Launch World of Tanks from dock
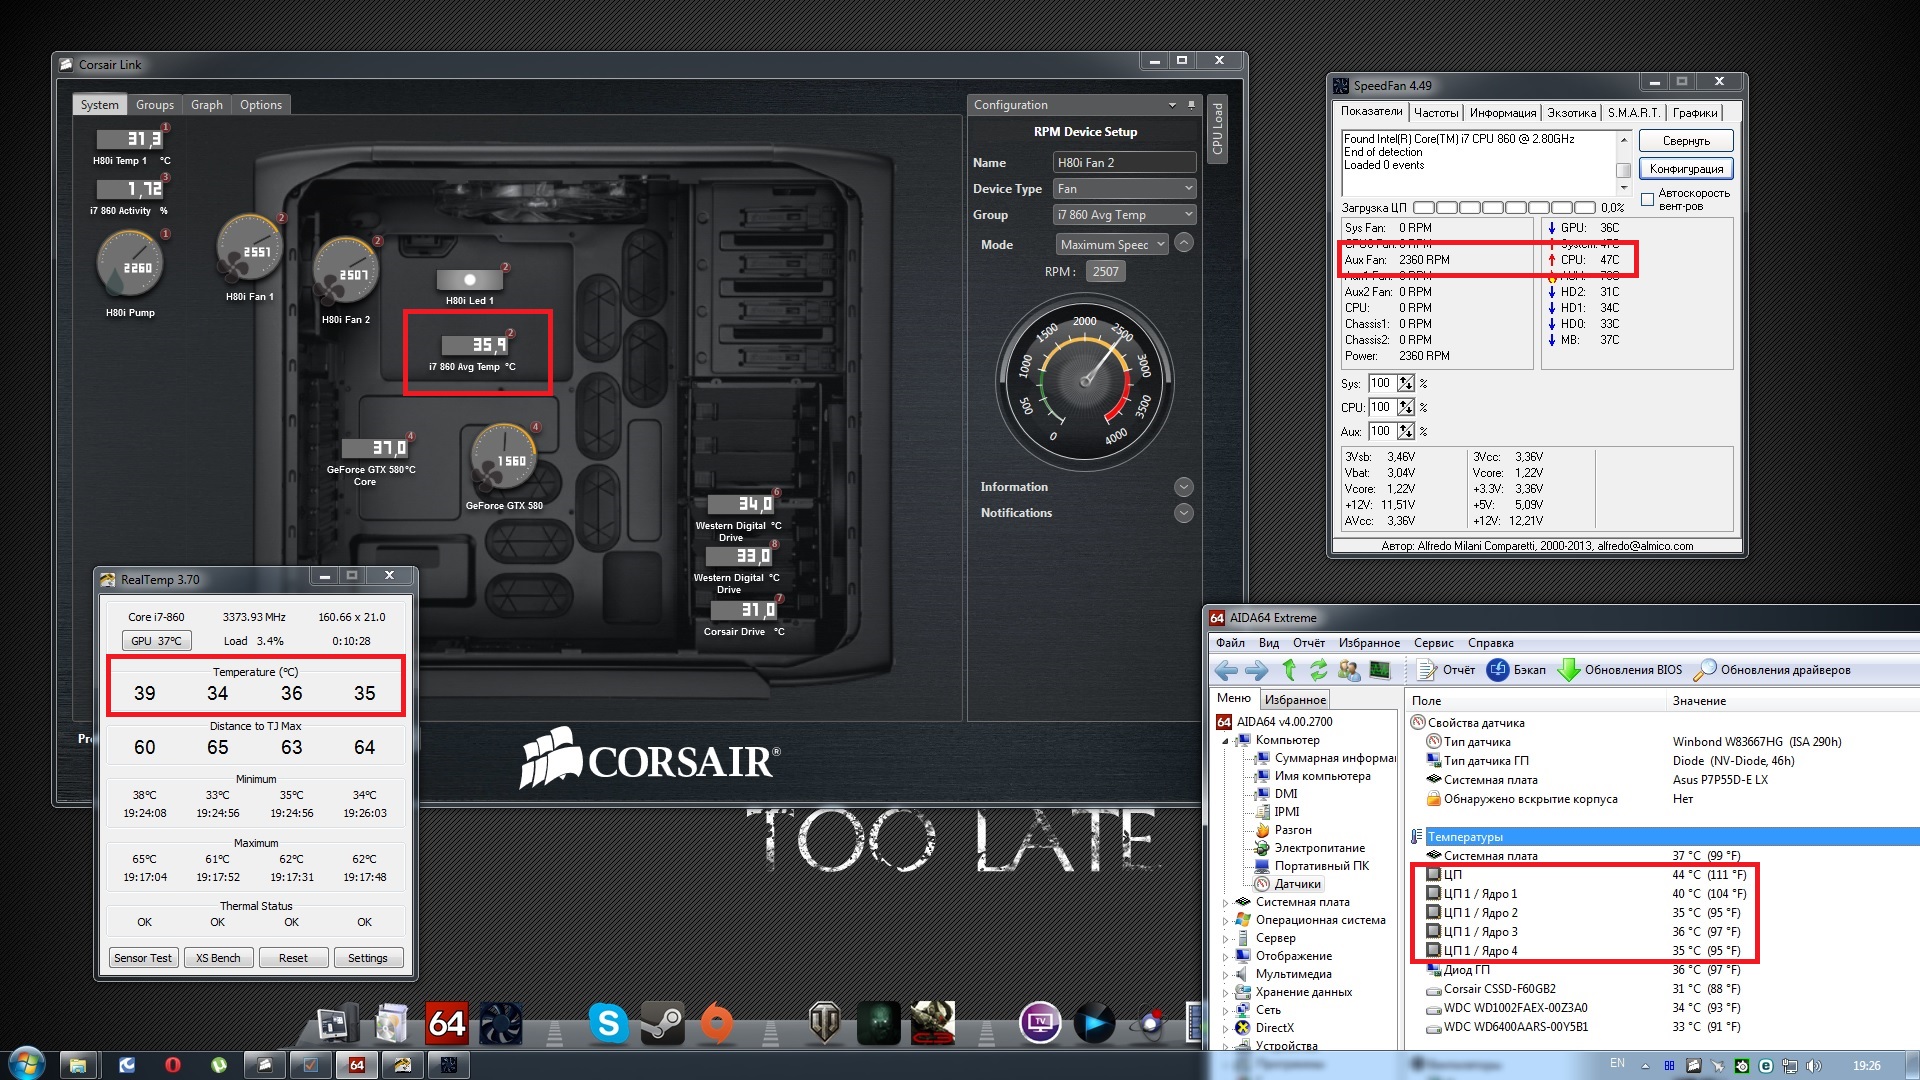Screen dimensions: 1920x1080 824,1023
